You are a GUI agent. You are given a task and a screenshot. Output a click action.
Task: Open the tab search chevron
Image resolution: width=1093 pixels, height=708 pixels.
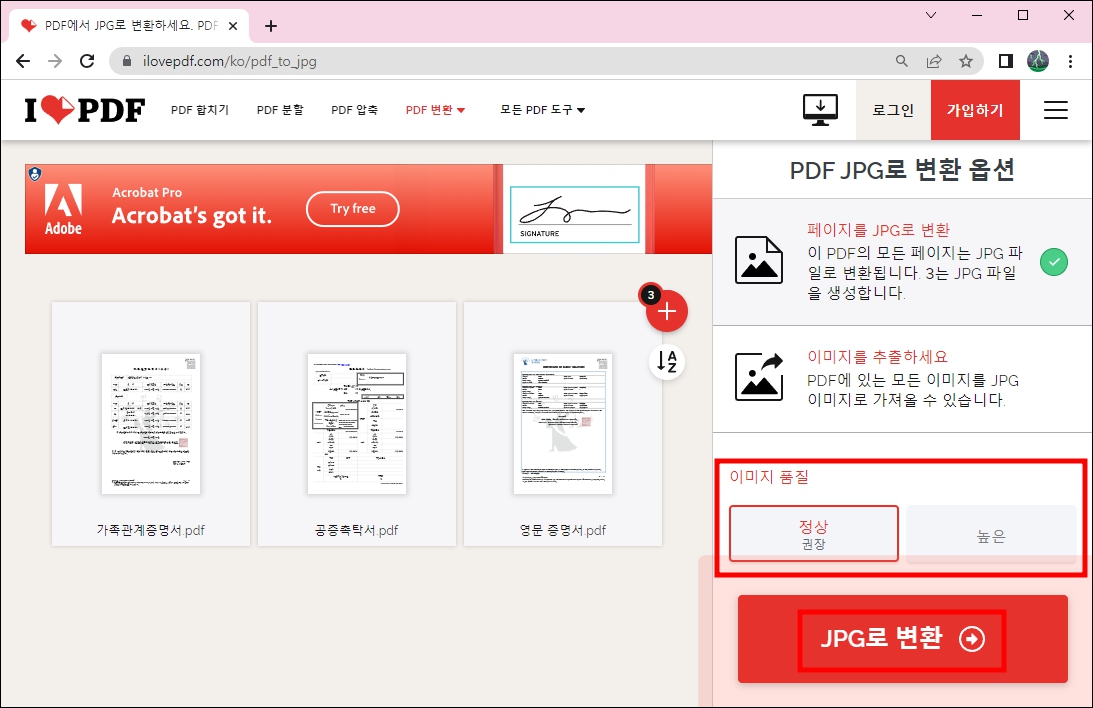click(931, 15)
